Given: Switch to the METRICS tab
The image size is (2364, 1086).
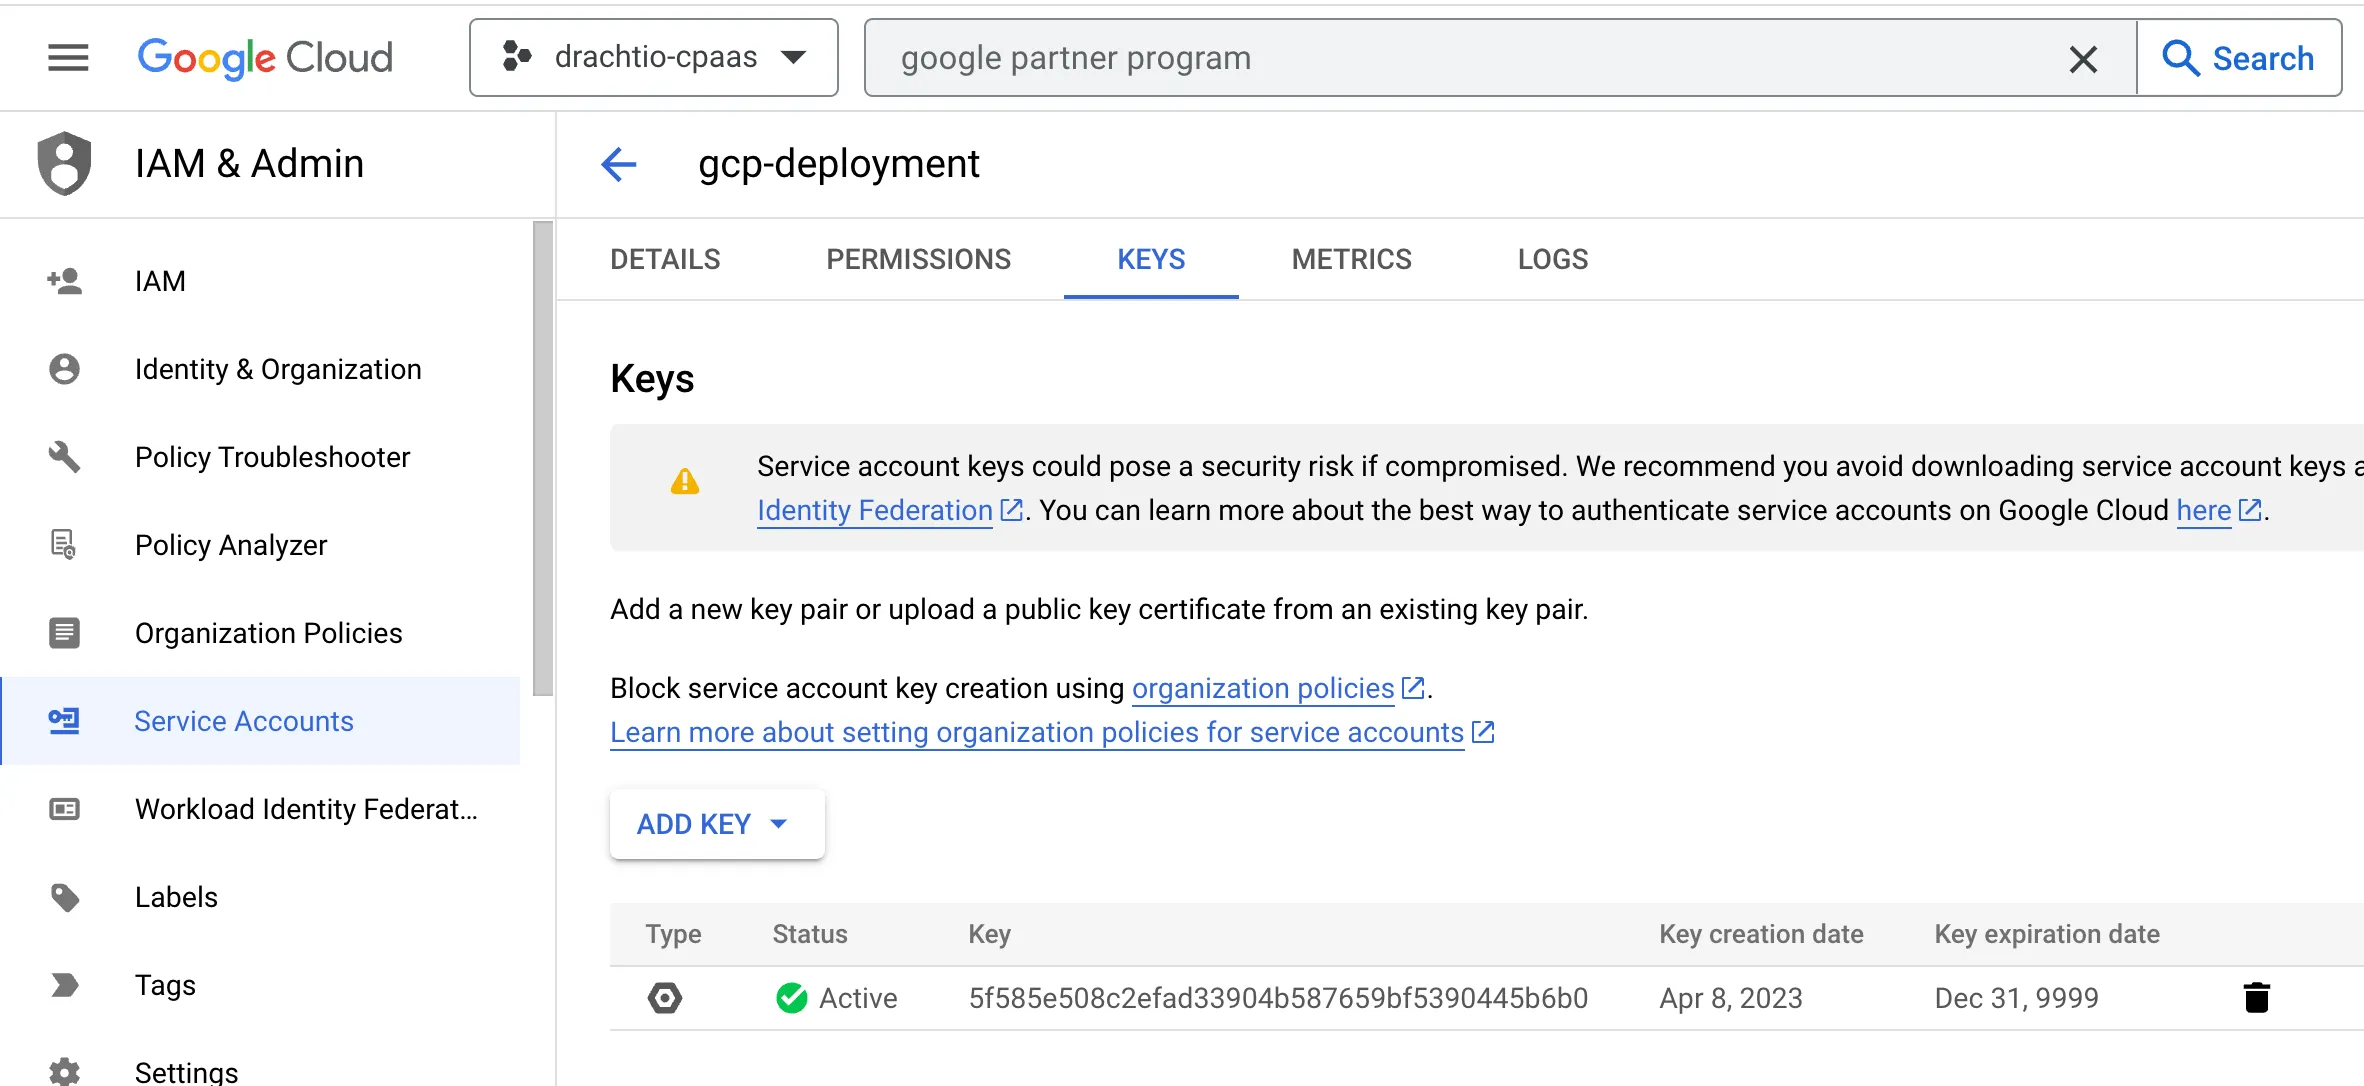Looking at the screenshot, I should click(1351, 259).
